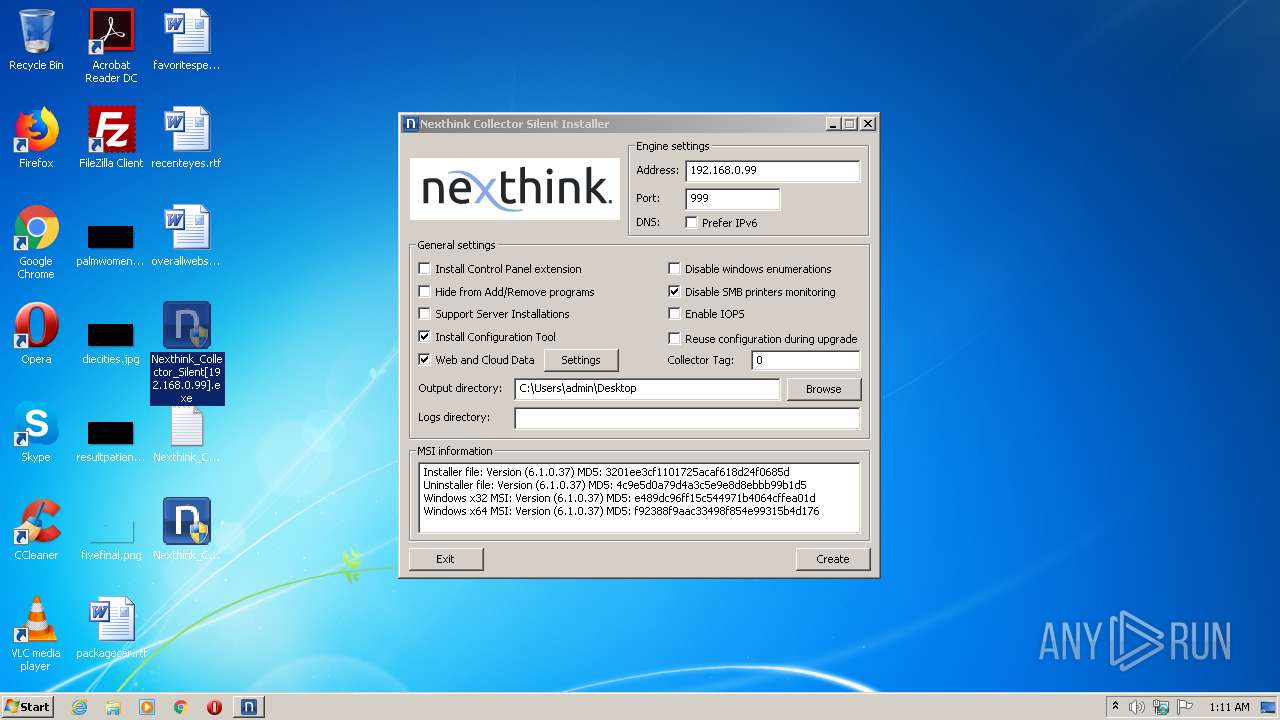Show hidden system tray icons
The height and width of the screenshot is (720, 1280).
[x=1115, y=707]
